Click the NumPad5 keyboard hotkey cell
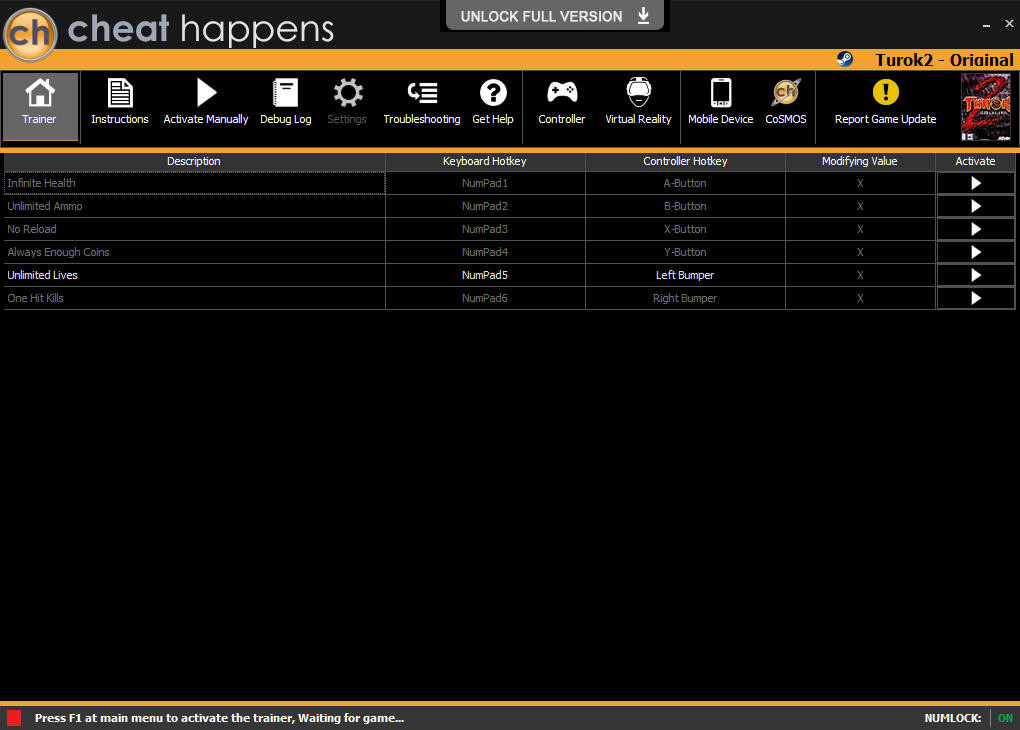Image resolution: width=1020 pixels, height=730 pixels. [485, 275]
